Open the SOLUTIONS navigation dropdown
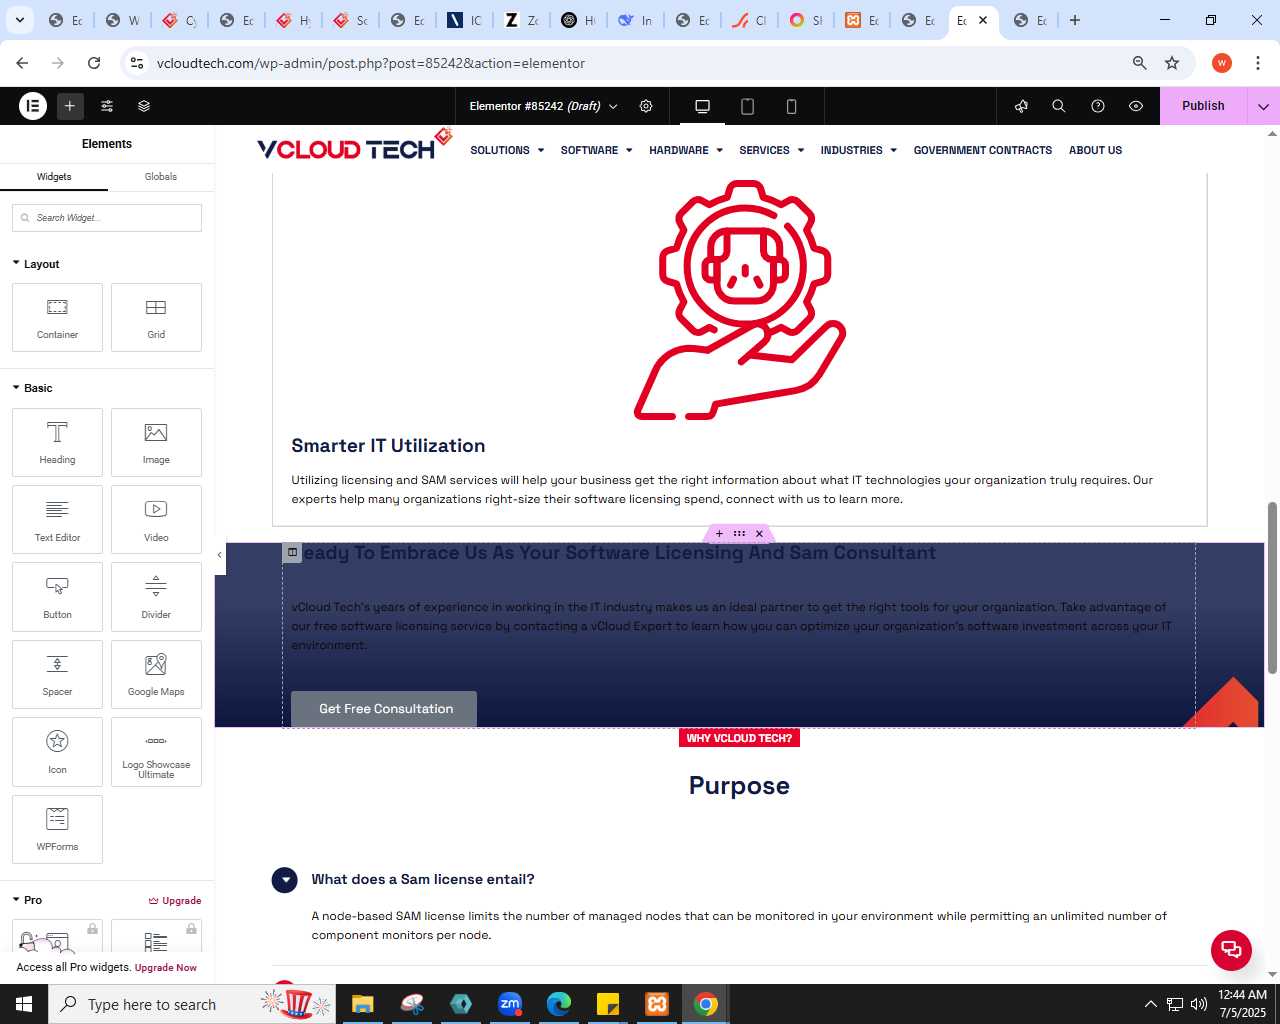 point(507,150)
